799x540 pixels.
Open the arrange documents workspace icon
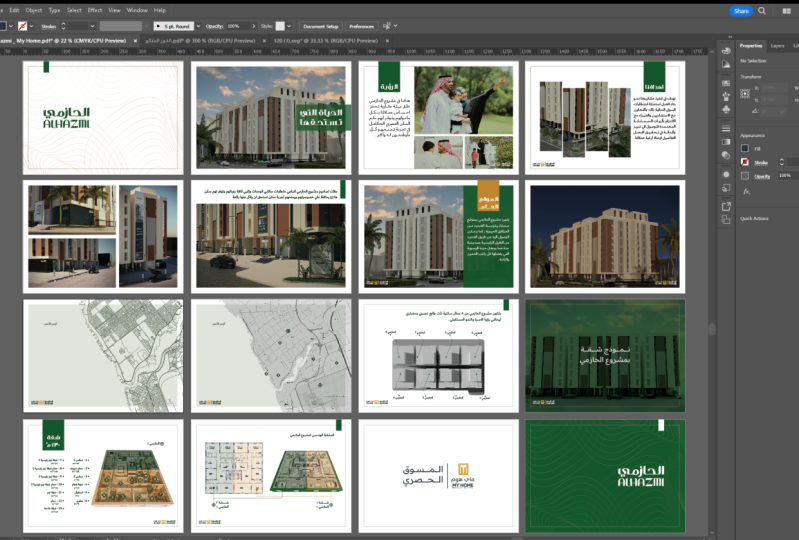[x=787, y=11]
